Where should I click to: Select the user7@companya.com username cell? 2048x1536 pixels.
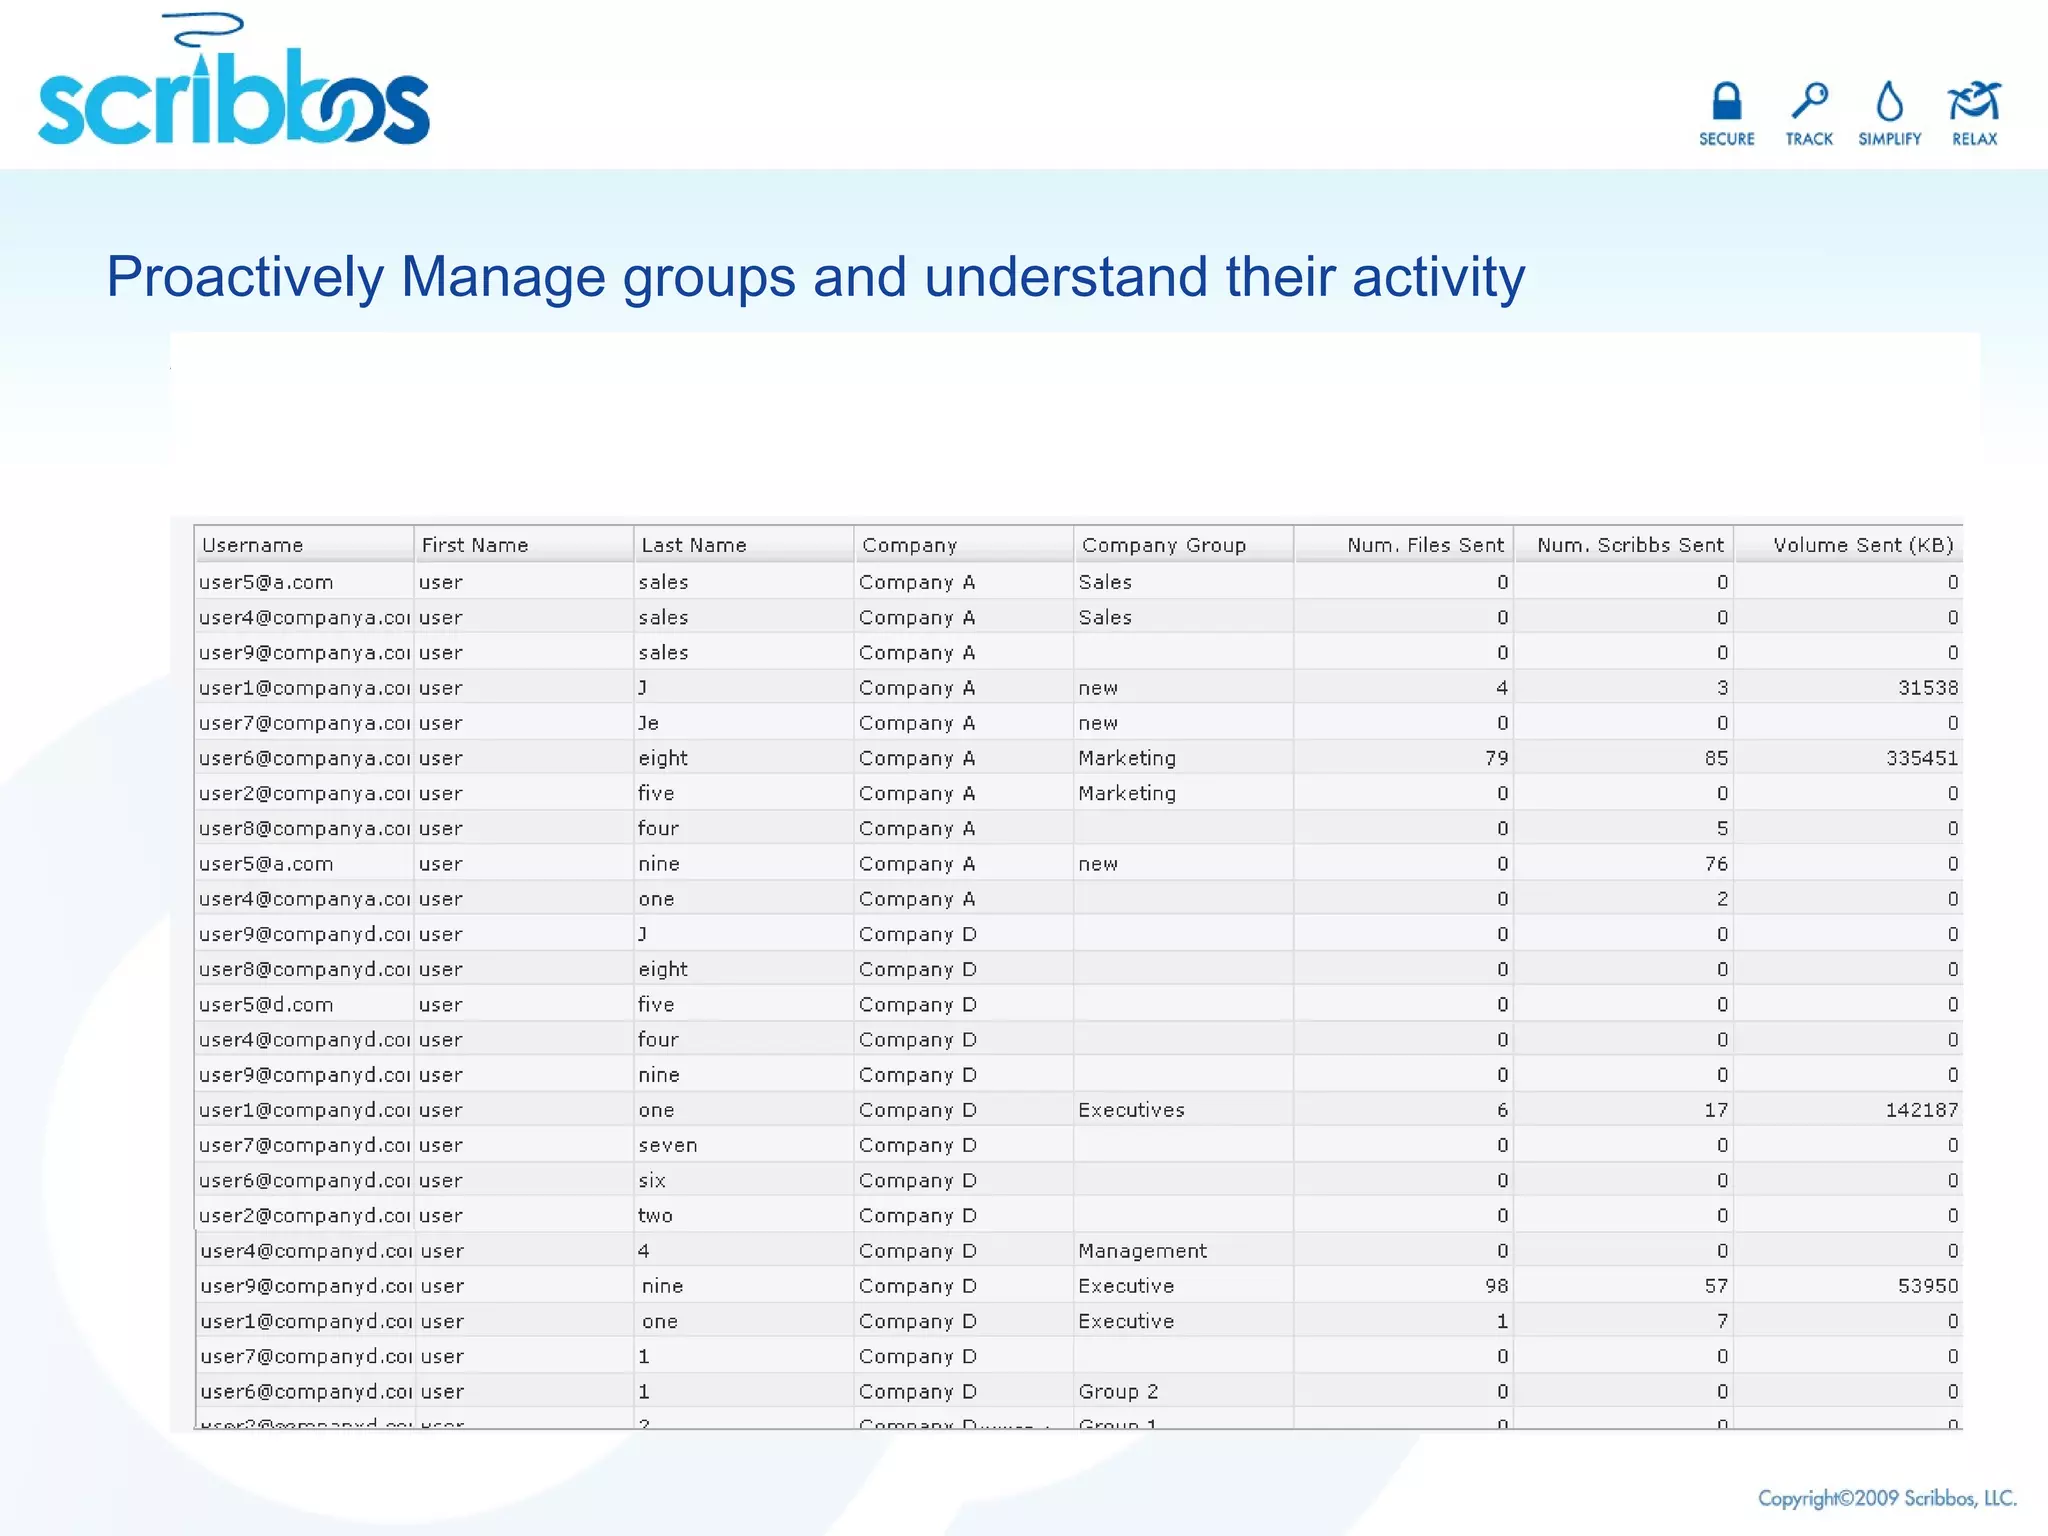[x=304, y=723]
